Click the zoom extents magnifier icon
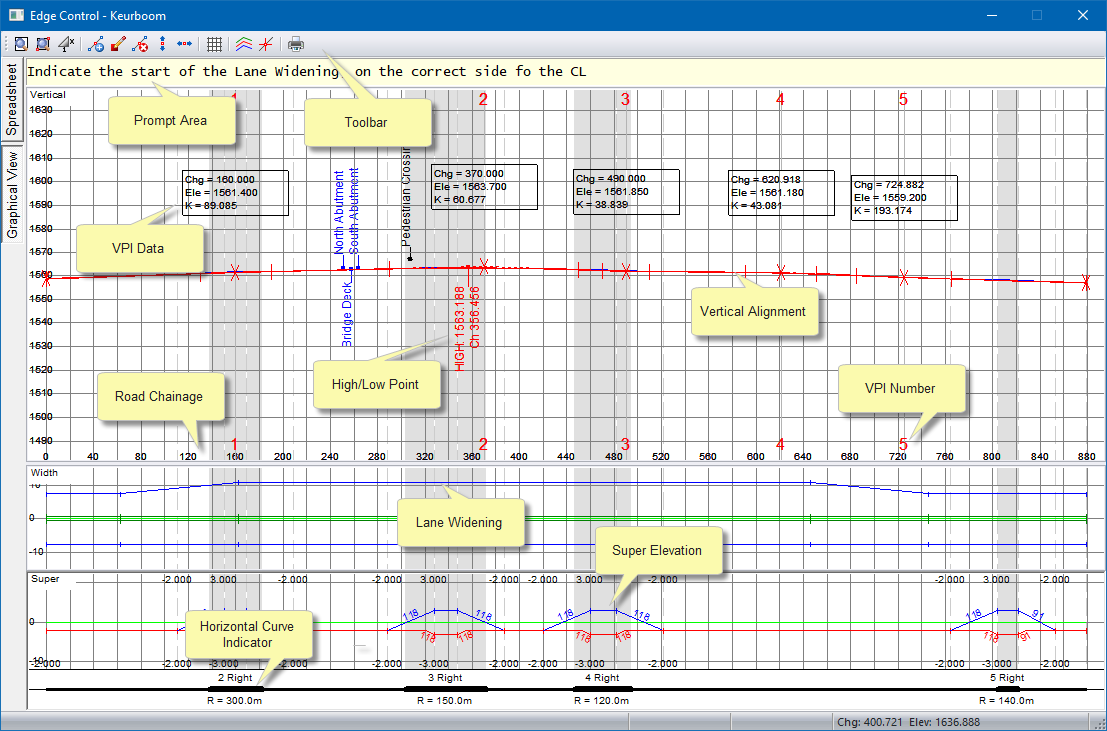Viewport: 1107px width, 731px height. pos(21,44)
